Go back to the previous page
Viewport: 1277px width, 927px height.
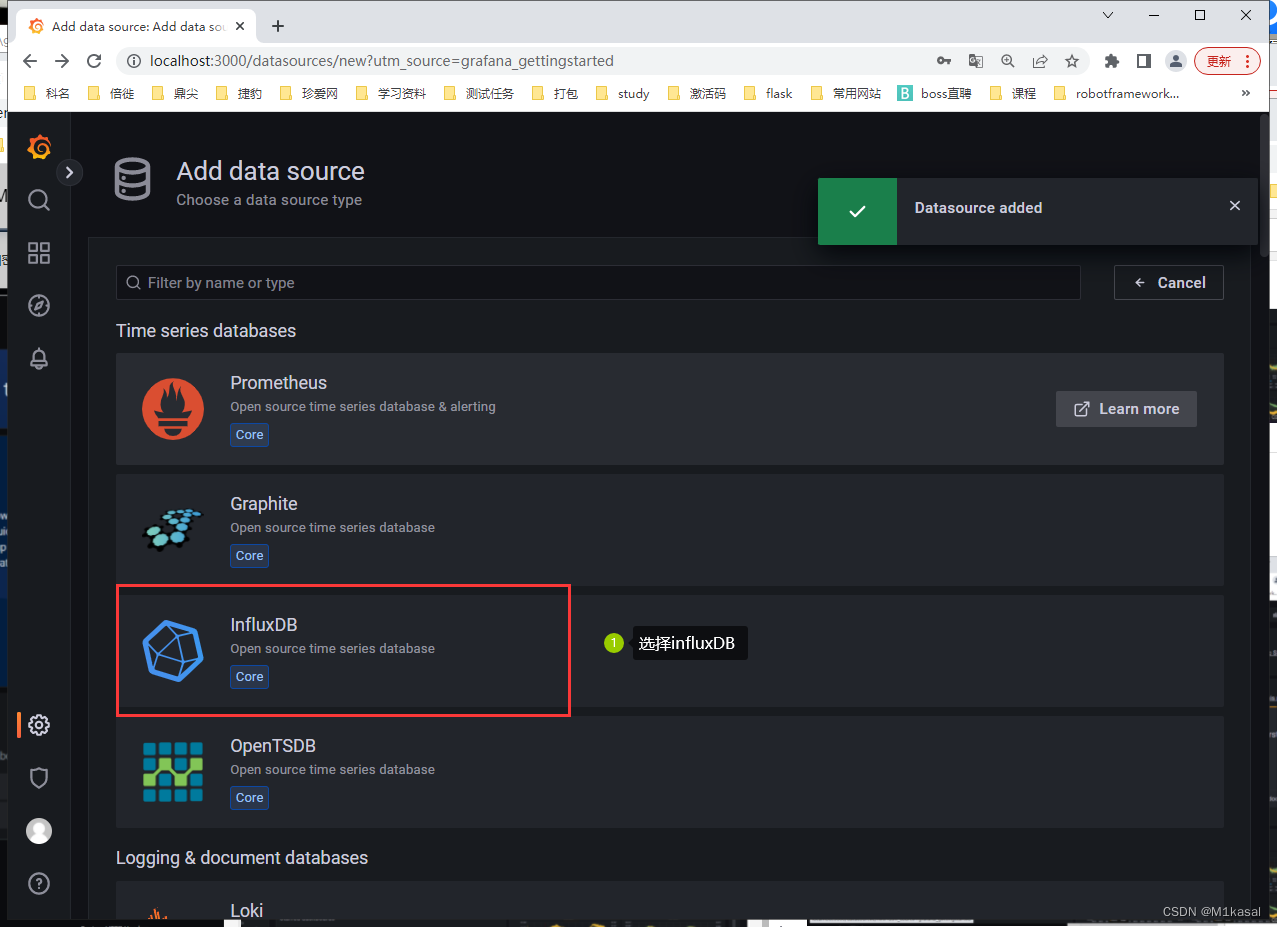coord(30,61)
